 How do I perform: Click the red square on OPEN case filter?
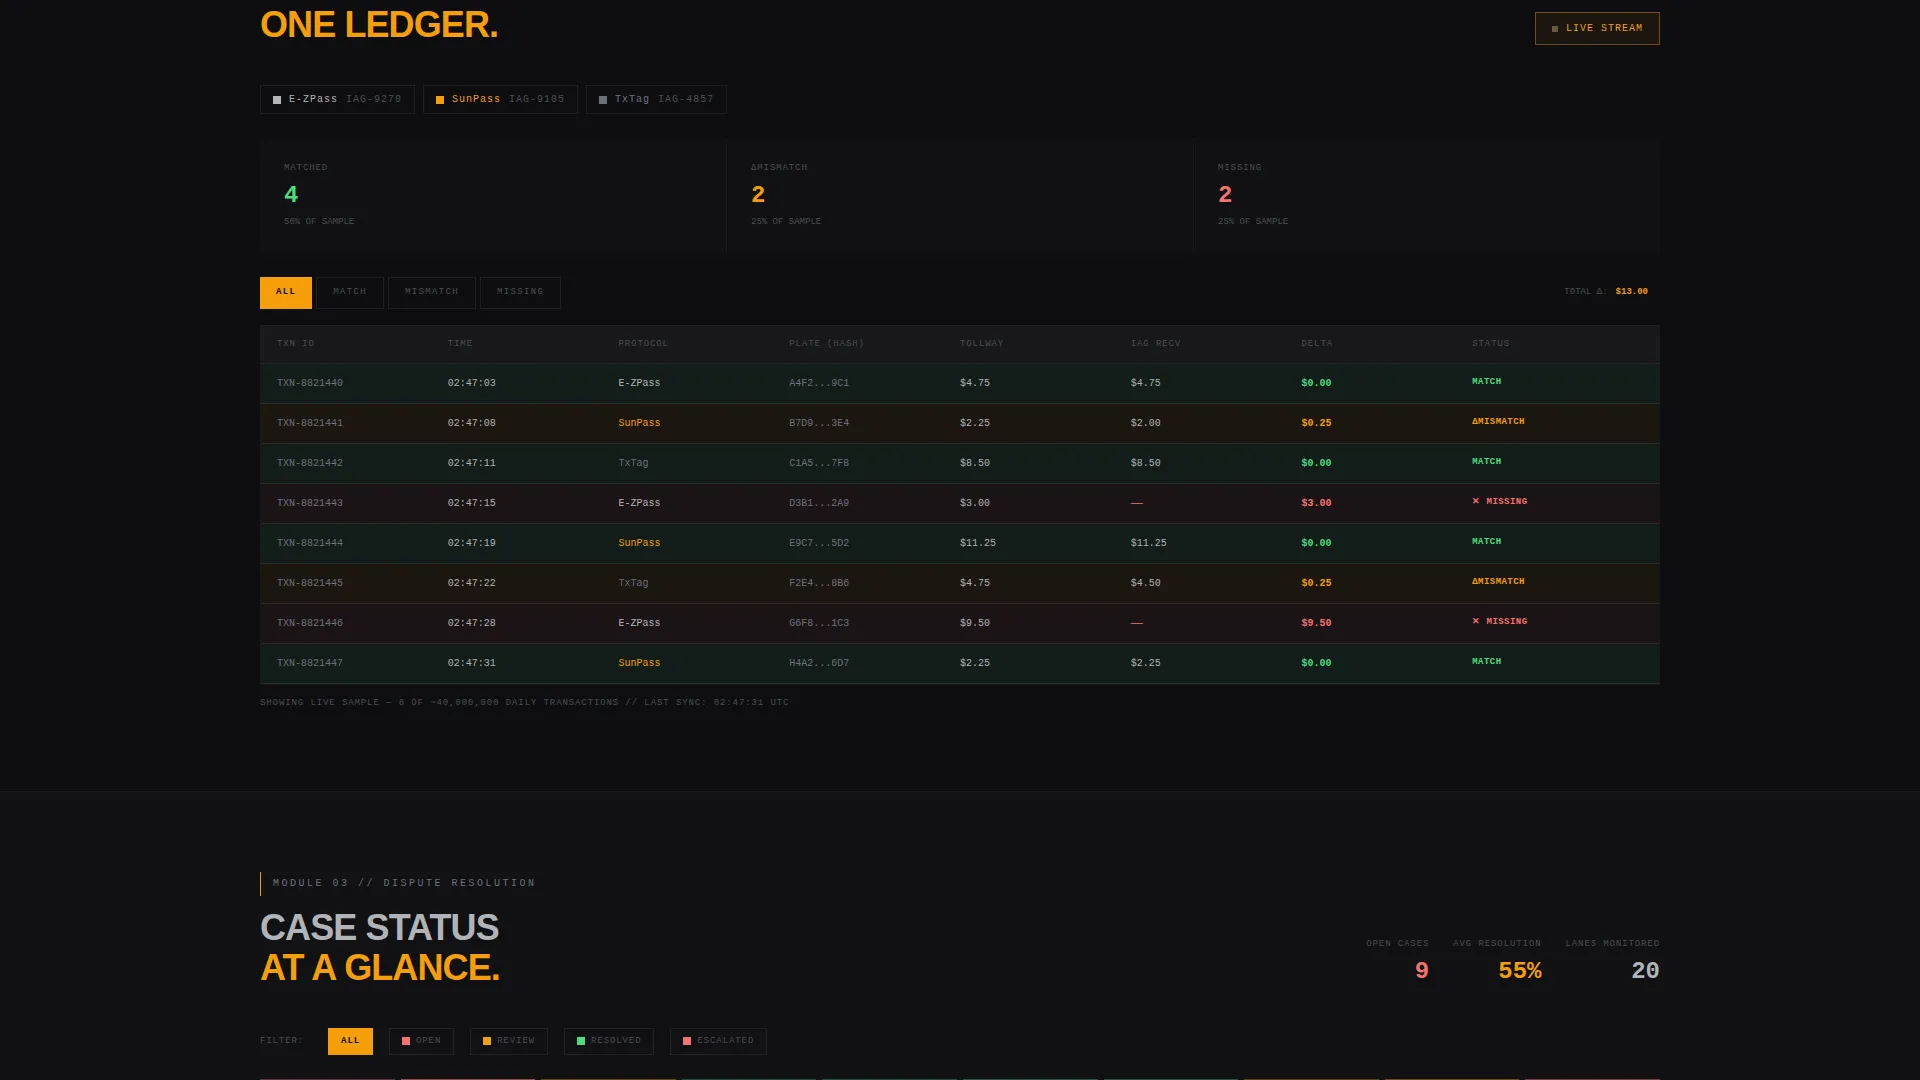click(406, 1041)
